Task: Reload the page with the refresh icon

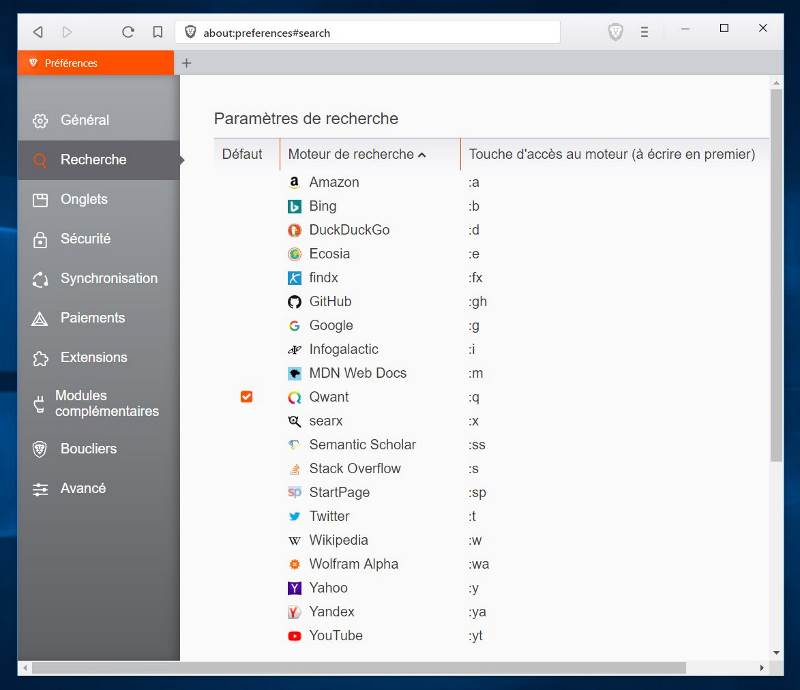Action: tap(128, 32)
